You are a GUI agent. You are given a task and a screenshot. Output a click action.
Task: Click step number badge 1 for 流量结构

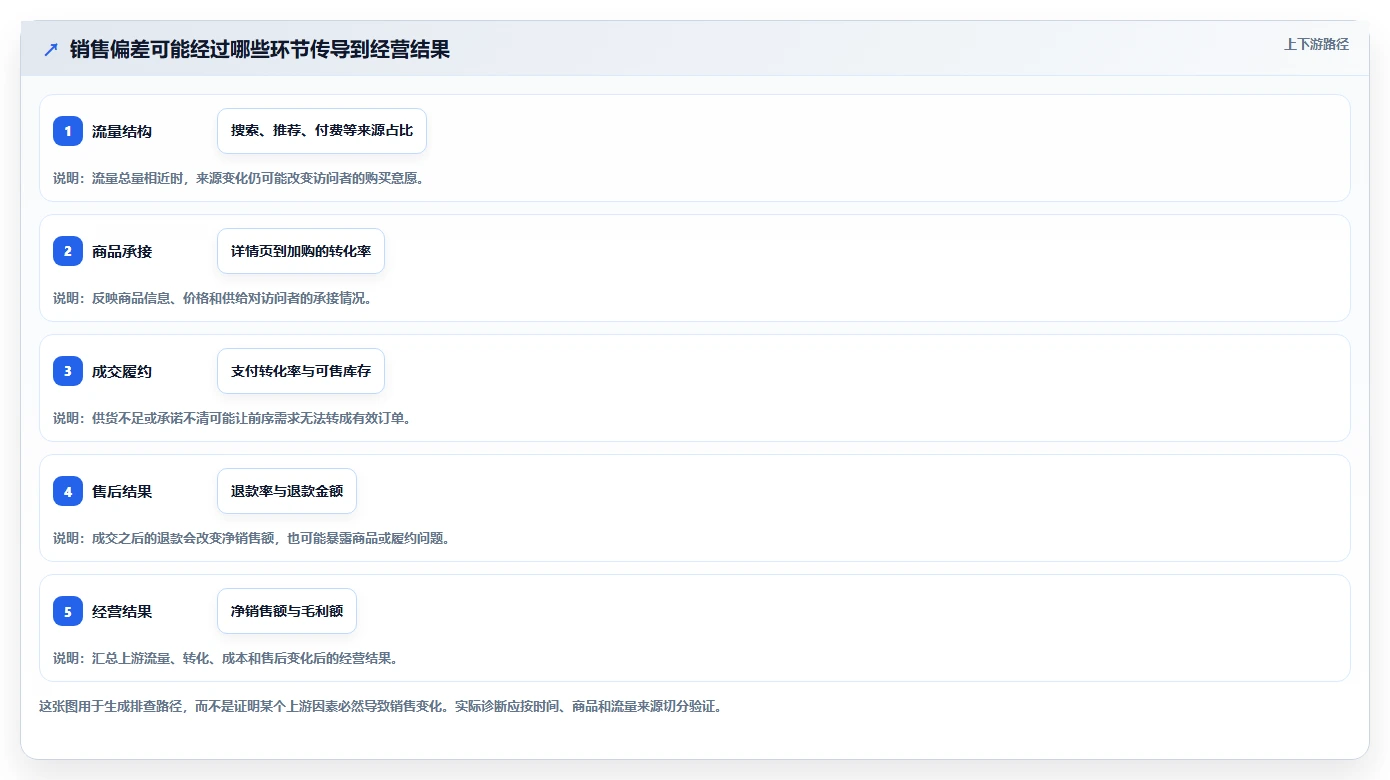pos(68,131)
